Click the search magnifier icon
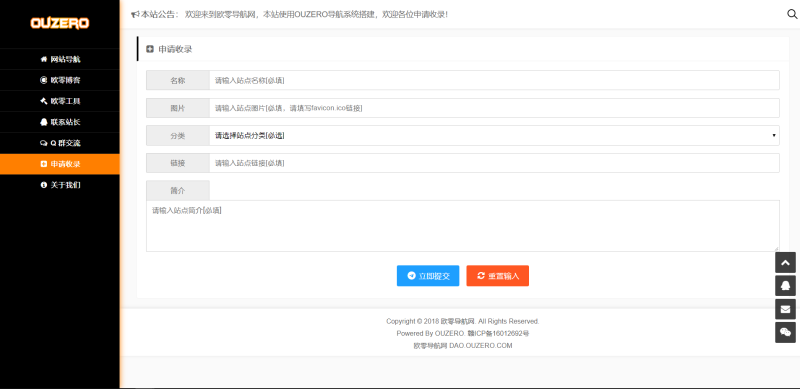This screenshot has width=800, height=389. [792, 14]
